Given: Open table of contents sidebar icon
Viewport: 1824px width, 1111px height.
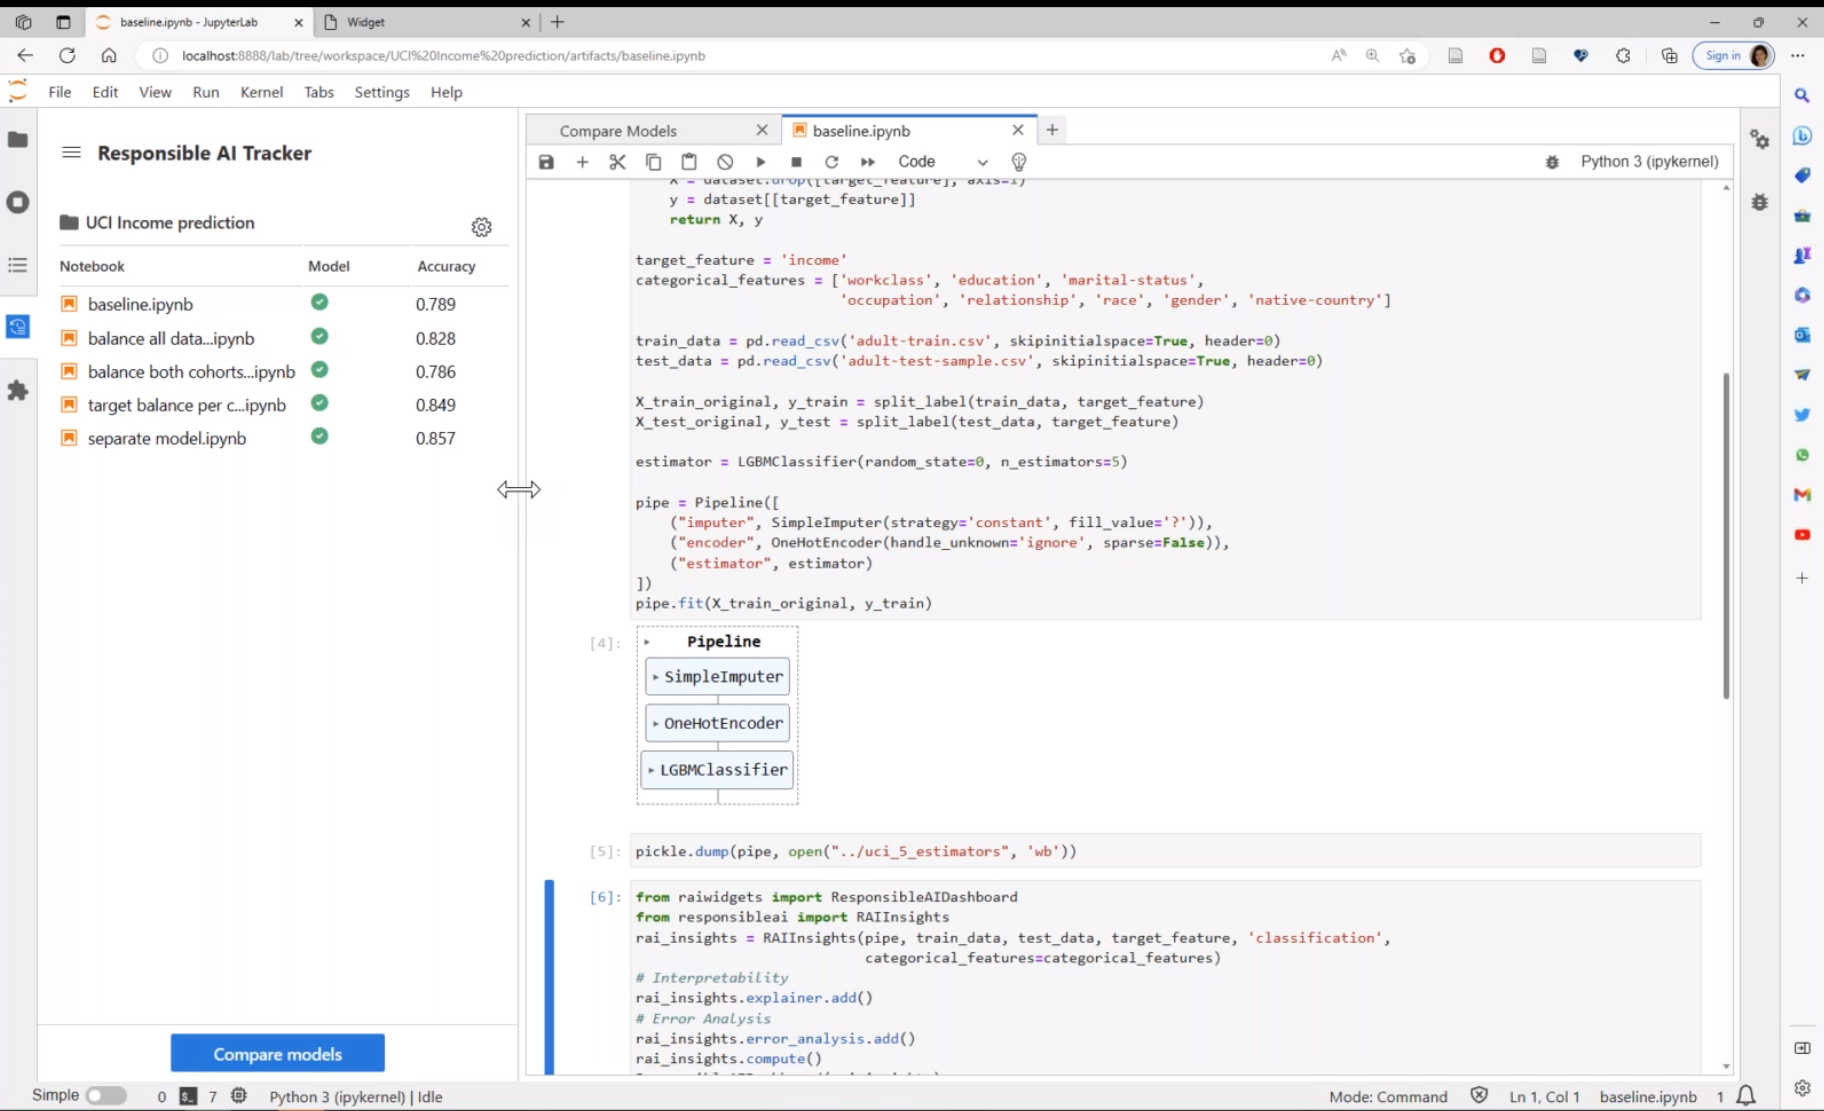Looking at the screenshot, I should click(18, 265).
